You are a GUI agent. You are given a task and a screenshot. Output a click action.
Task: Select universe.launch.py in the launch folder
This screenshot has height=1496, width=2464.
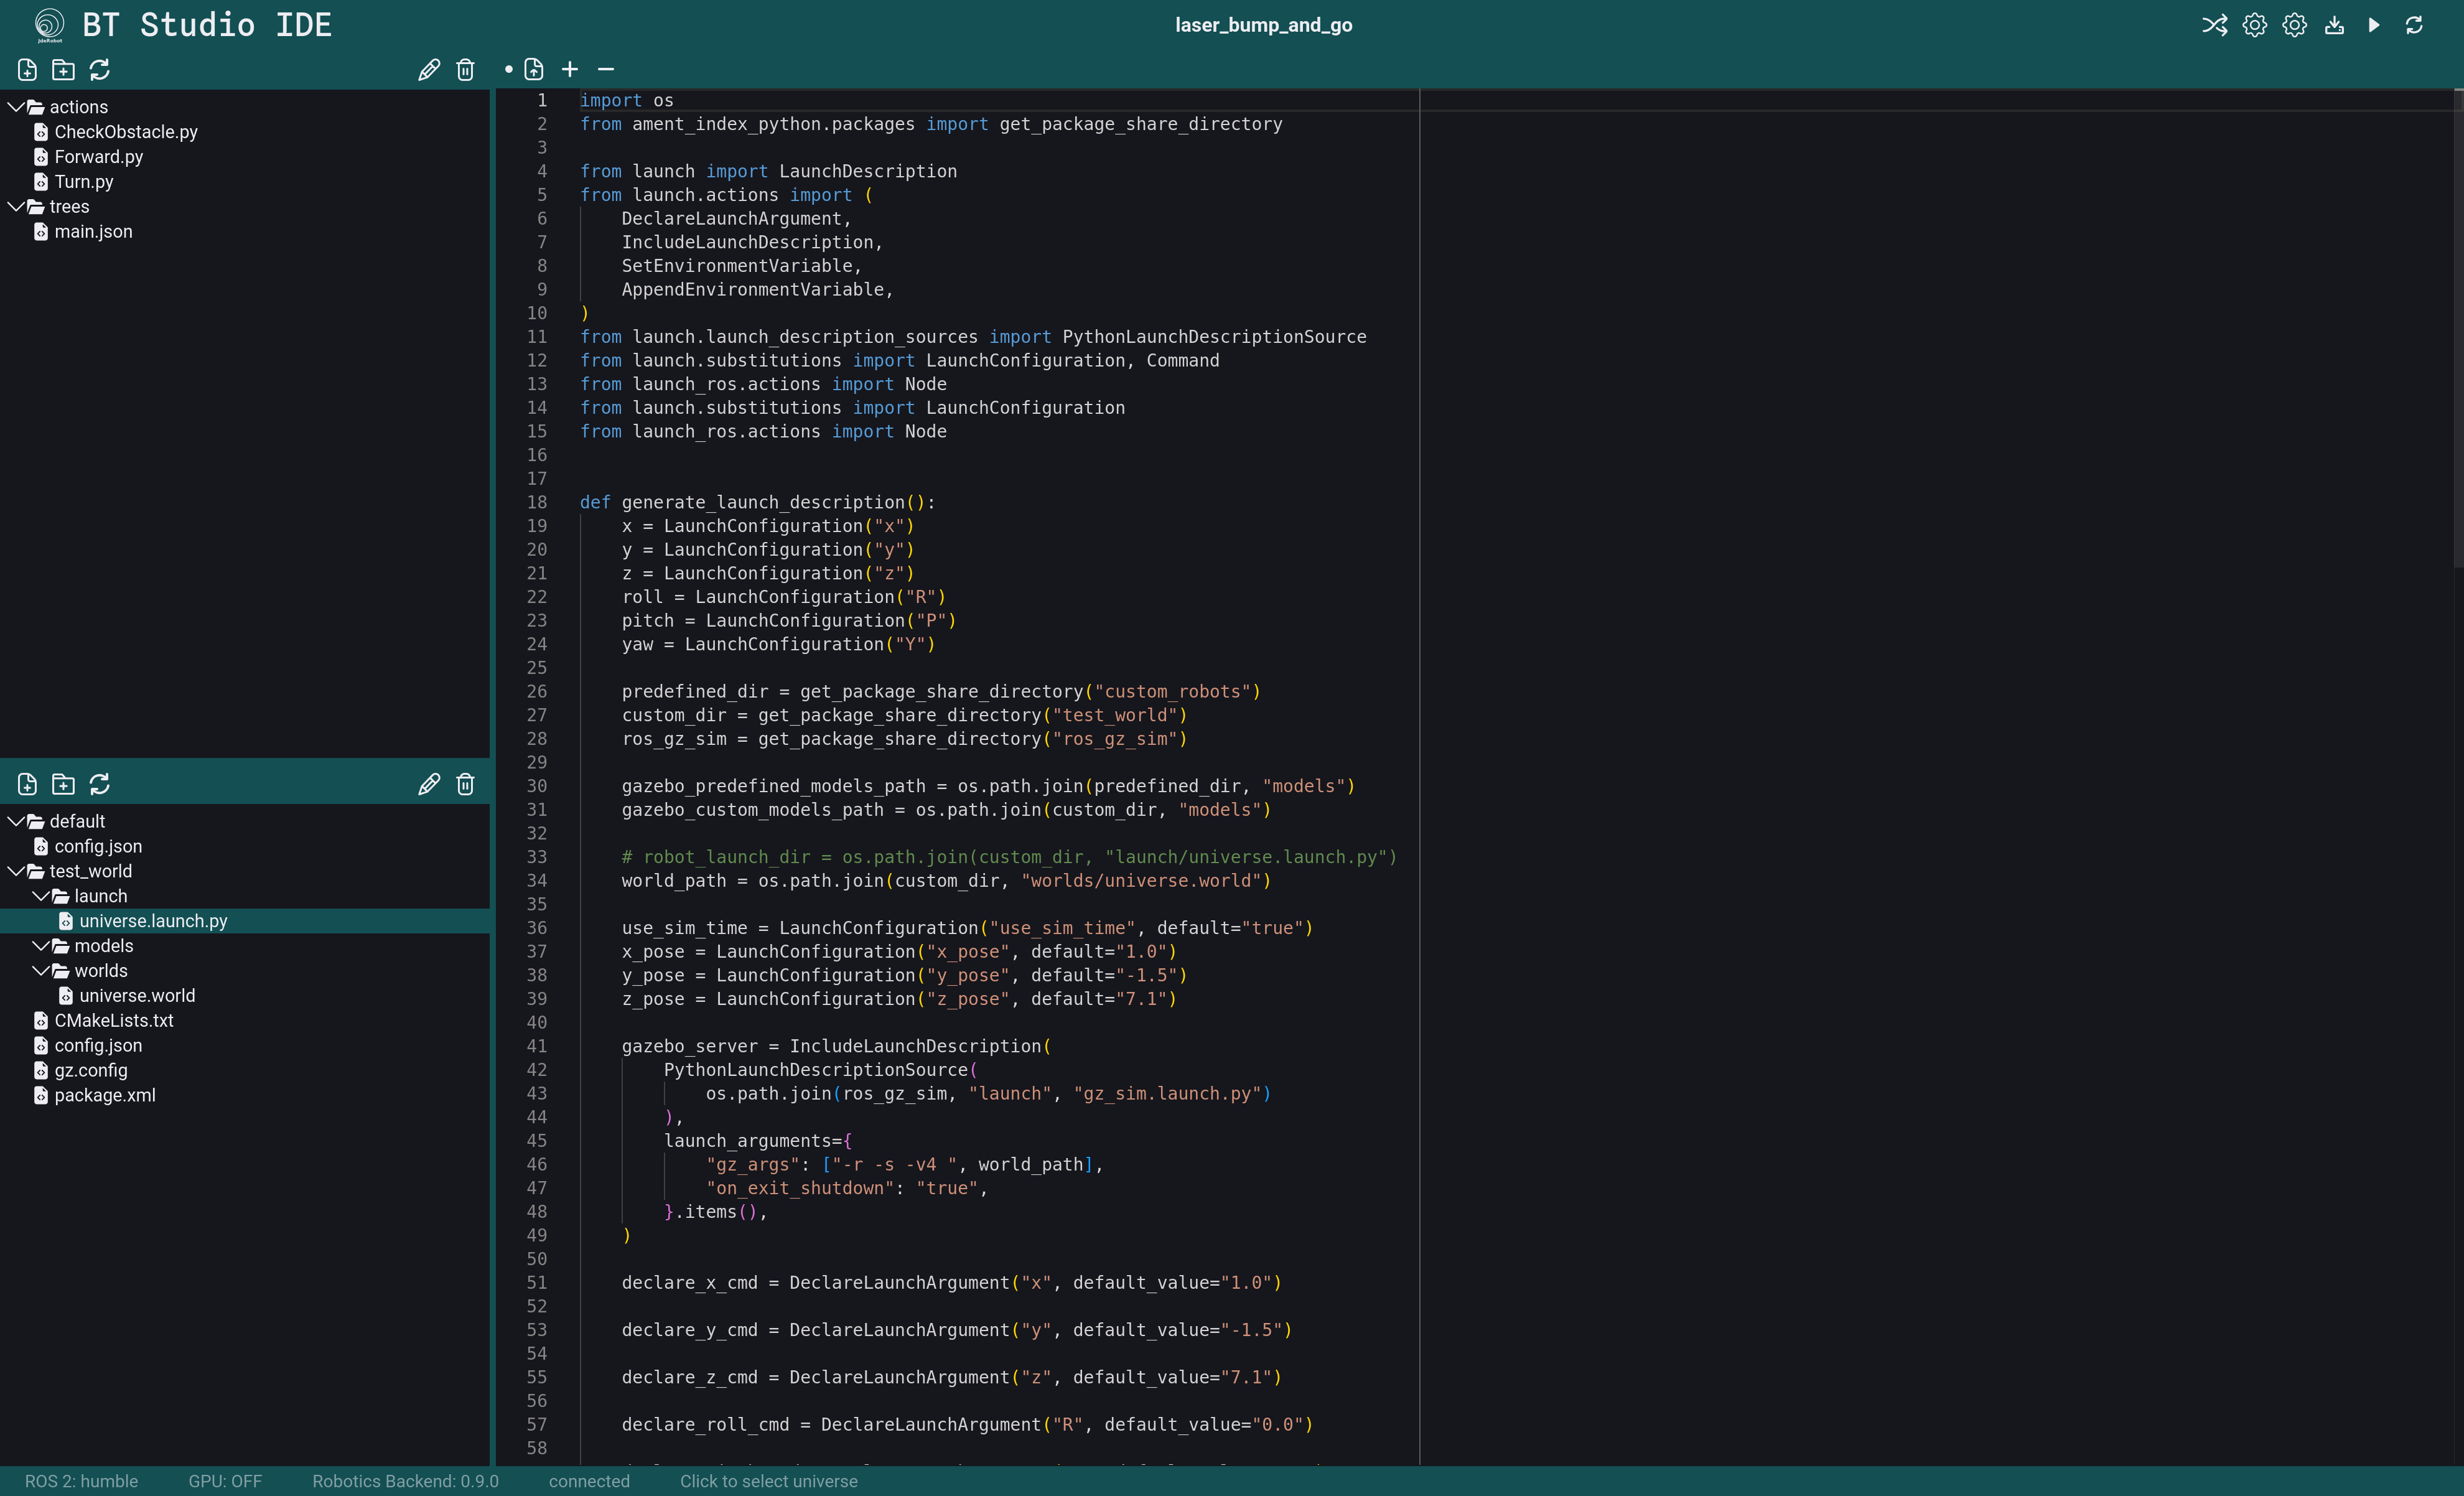click(x=245, y=921)
